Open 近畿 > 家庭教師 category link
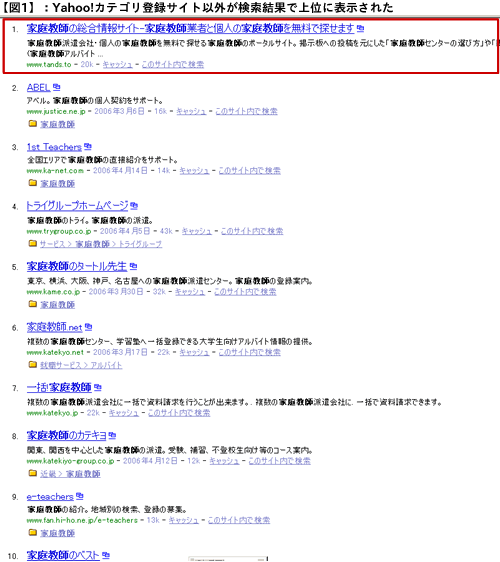This screenshot has width=500, height=562. click(x=70, y=474)
